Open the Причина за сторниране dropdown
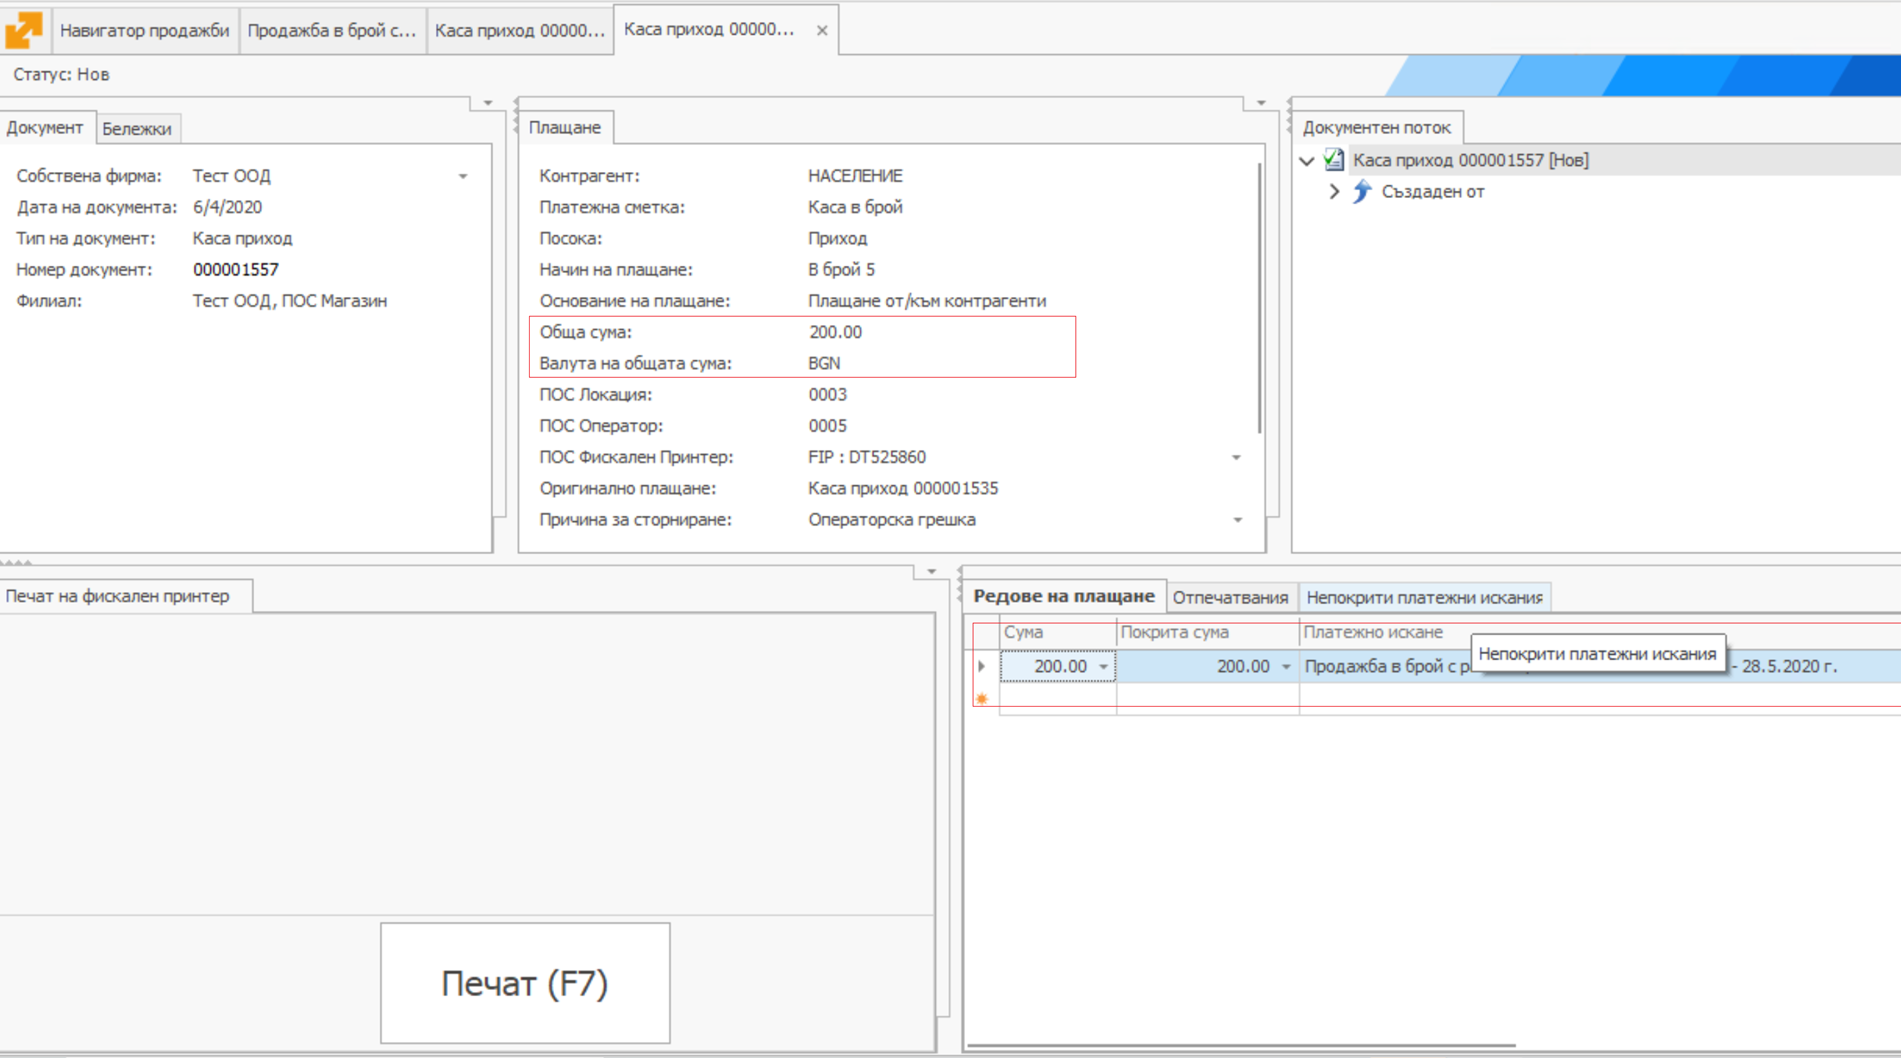Image resolution: width=1901 pixels, height=1058 pixels. [1237, 520]
